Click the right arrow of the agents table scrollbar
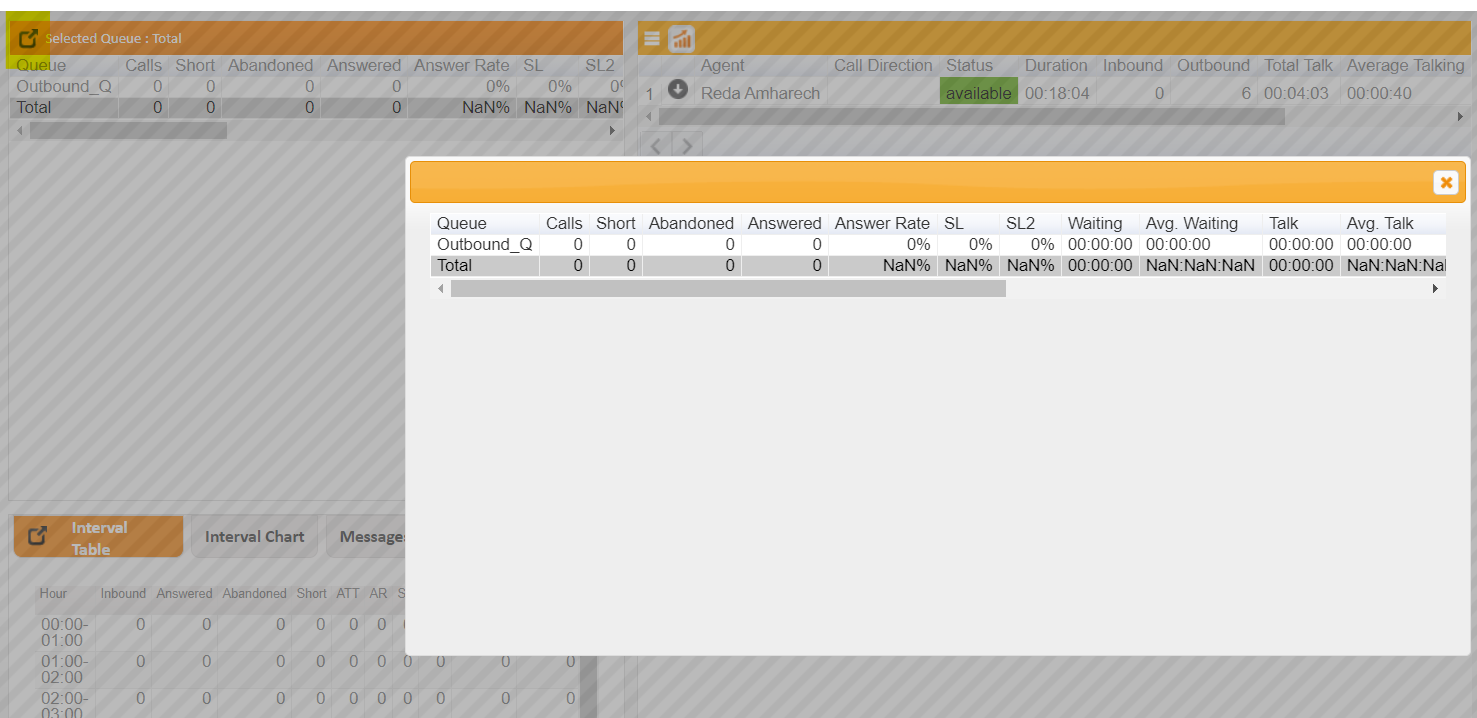1477x718 pixels. [x=1460, y=116]
